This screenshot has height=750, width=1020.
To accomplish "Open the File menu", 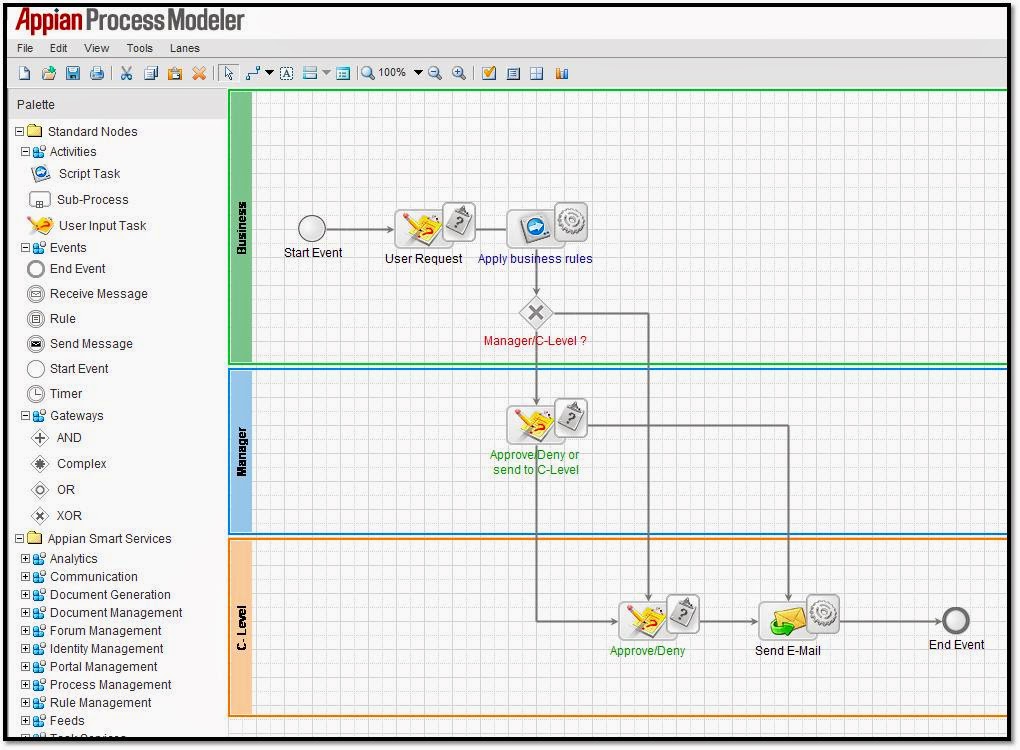I will pyautogui.click(x=25, y=48).
